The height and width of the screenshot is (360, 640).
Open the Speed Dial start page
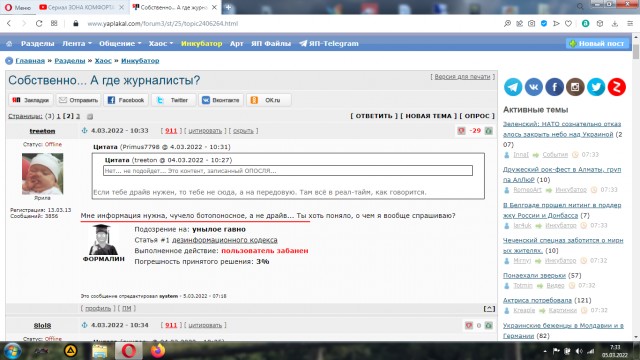(54, 24)
